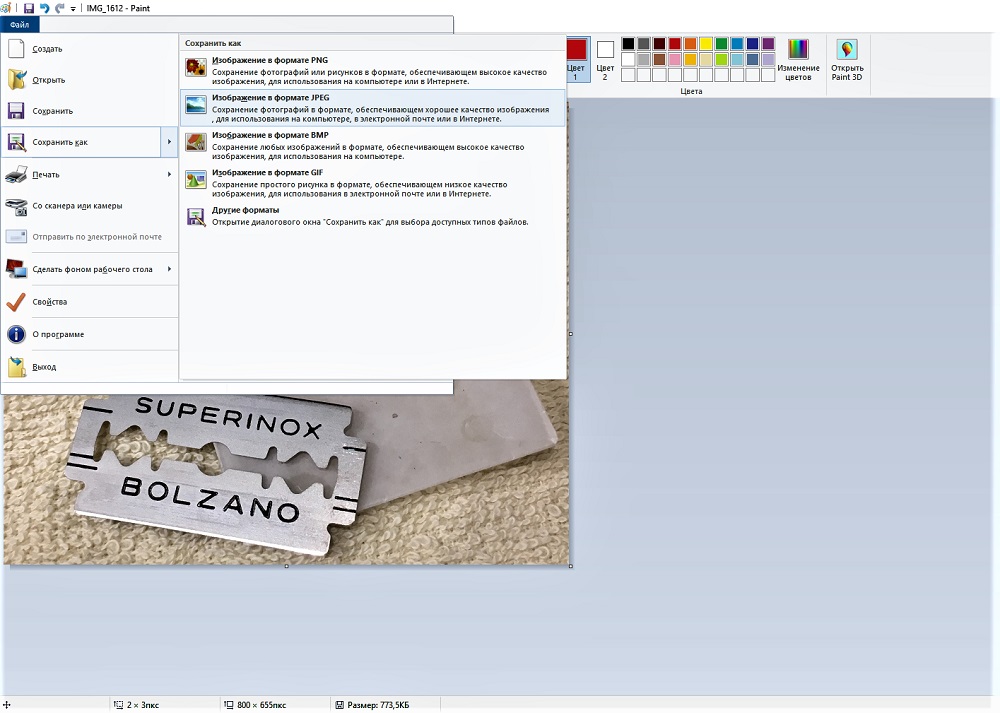Pick the blue-gray color swatch
Screen dimensions: 1000x713
tap(753, 59)
